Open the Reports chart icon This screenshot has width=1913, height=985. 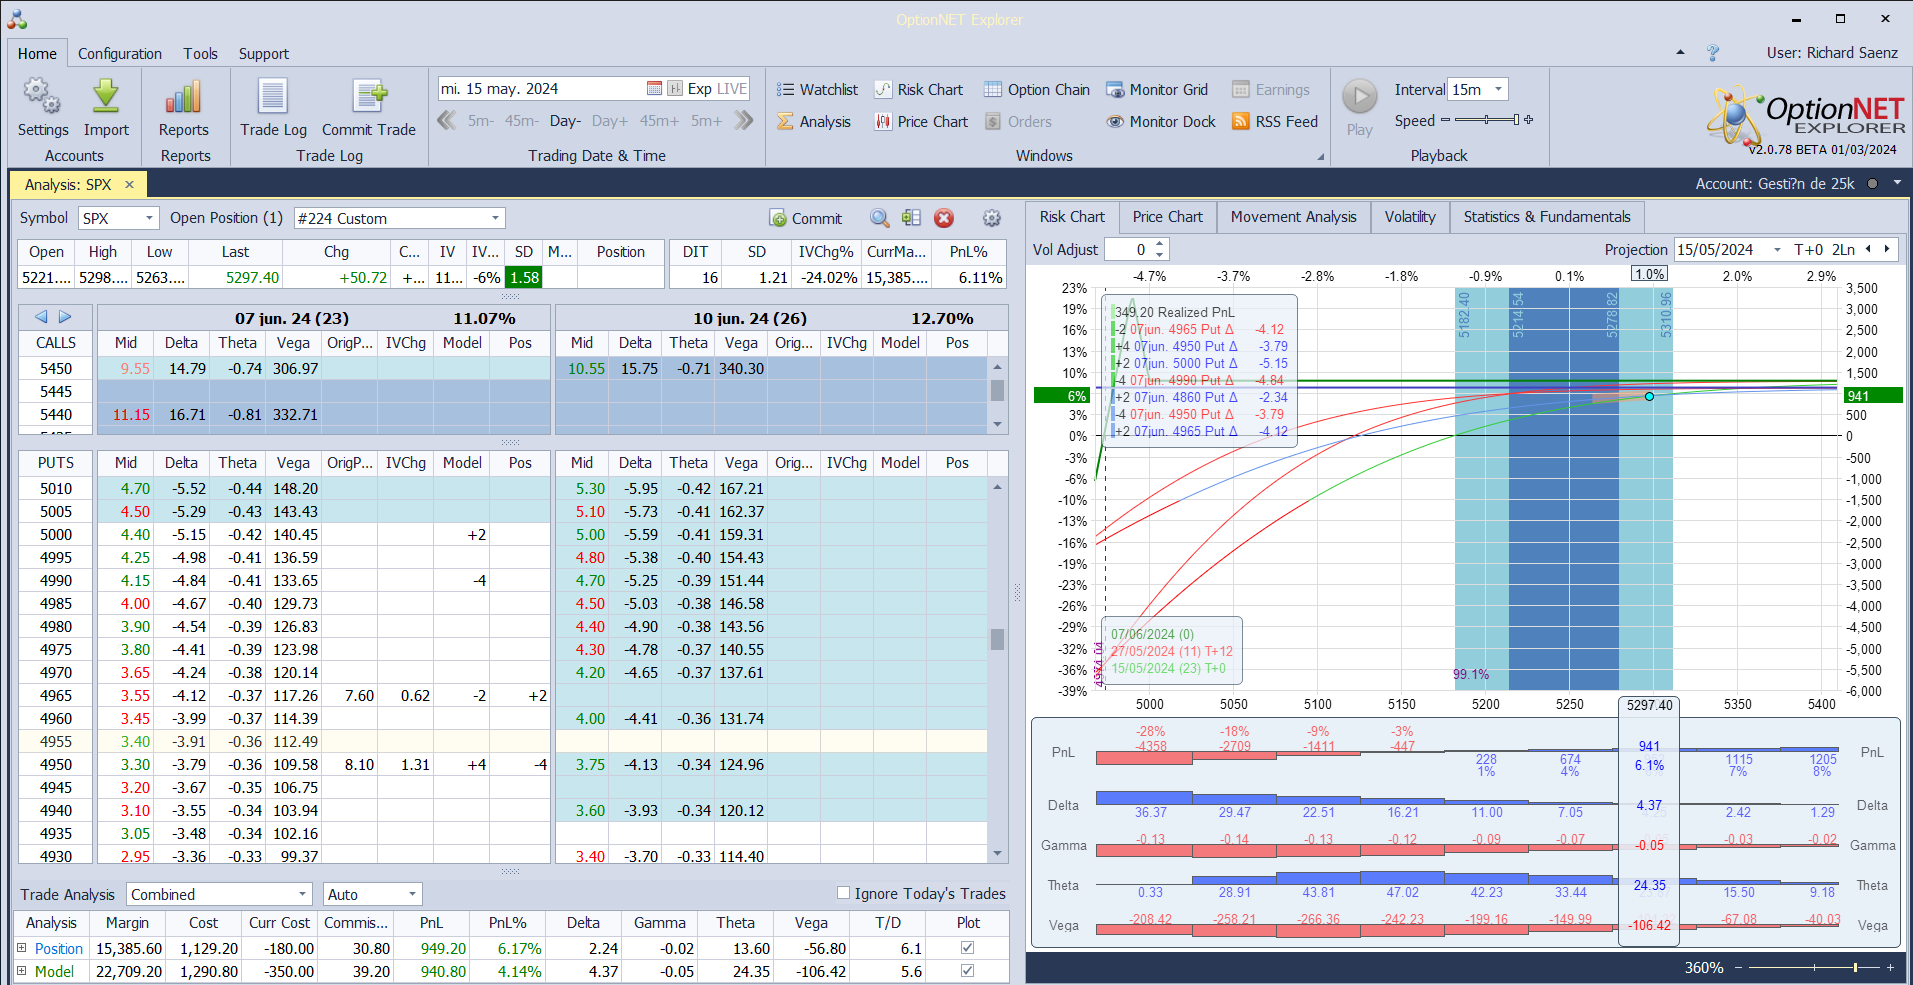tap(184, 98)
